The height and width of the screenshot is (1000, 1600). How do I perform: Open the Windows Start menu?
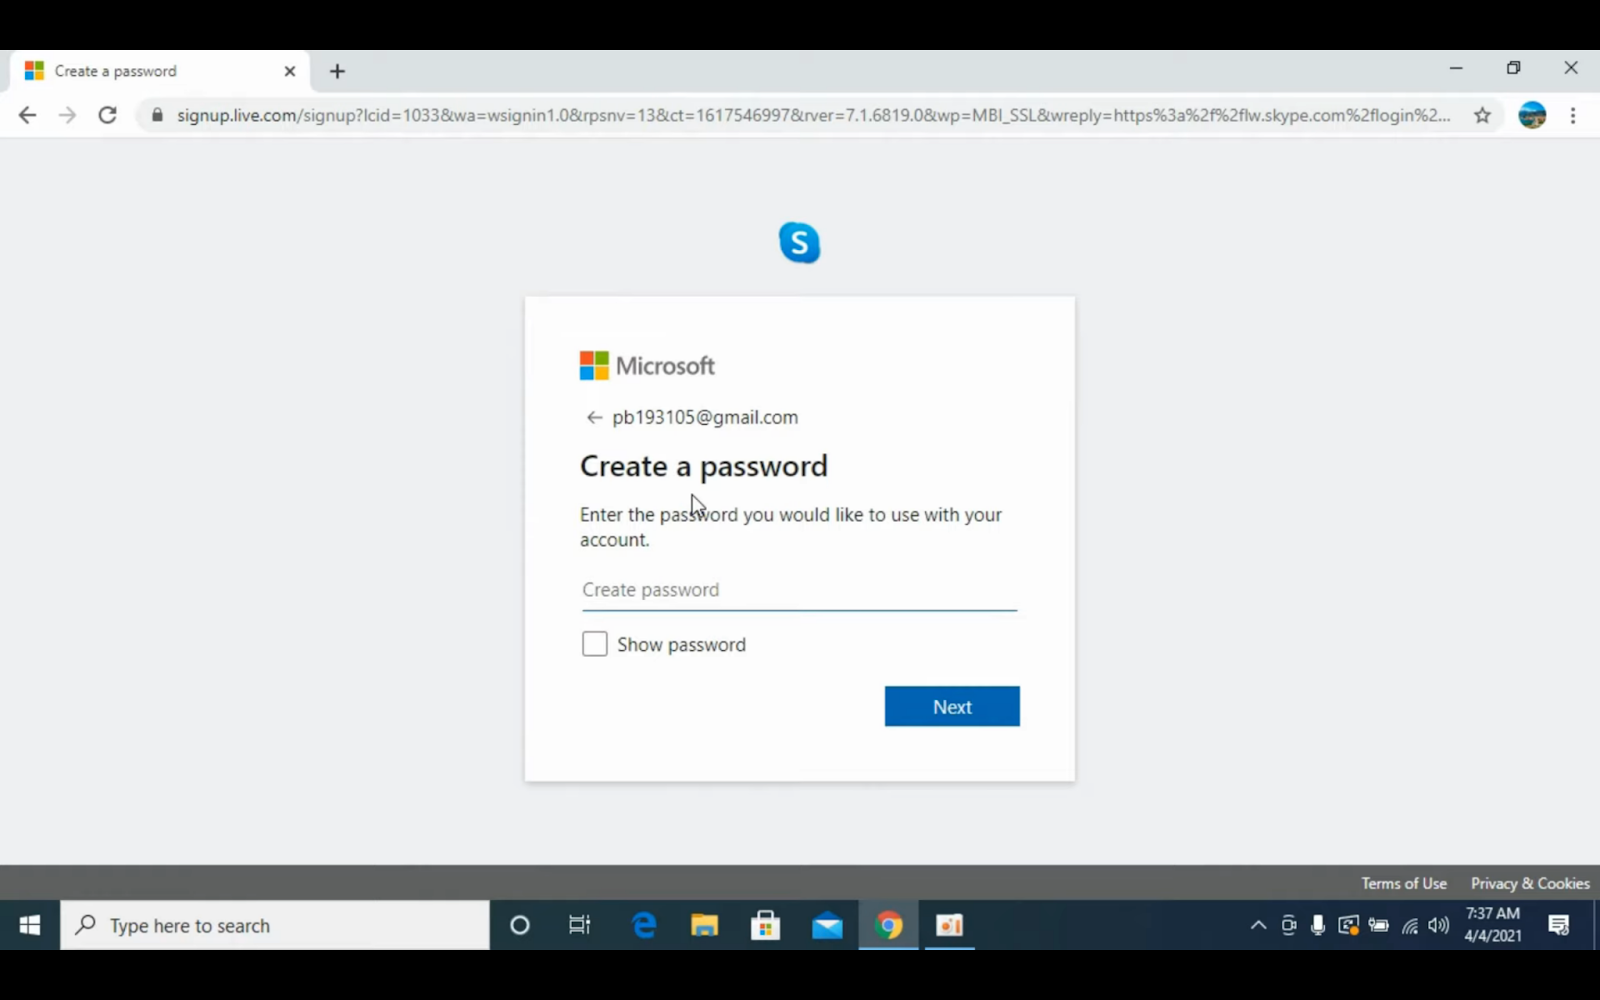pyautogui.click(x=29, y=925)
